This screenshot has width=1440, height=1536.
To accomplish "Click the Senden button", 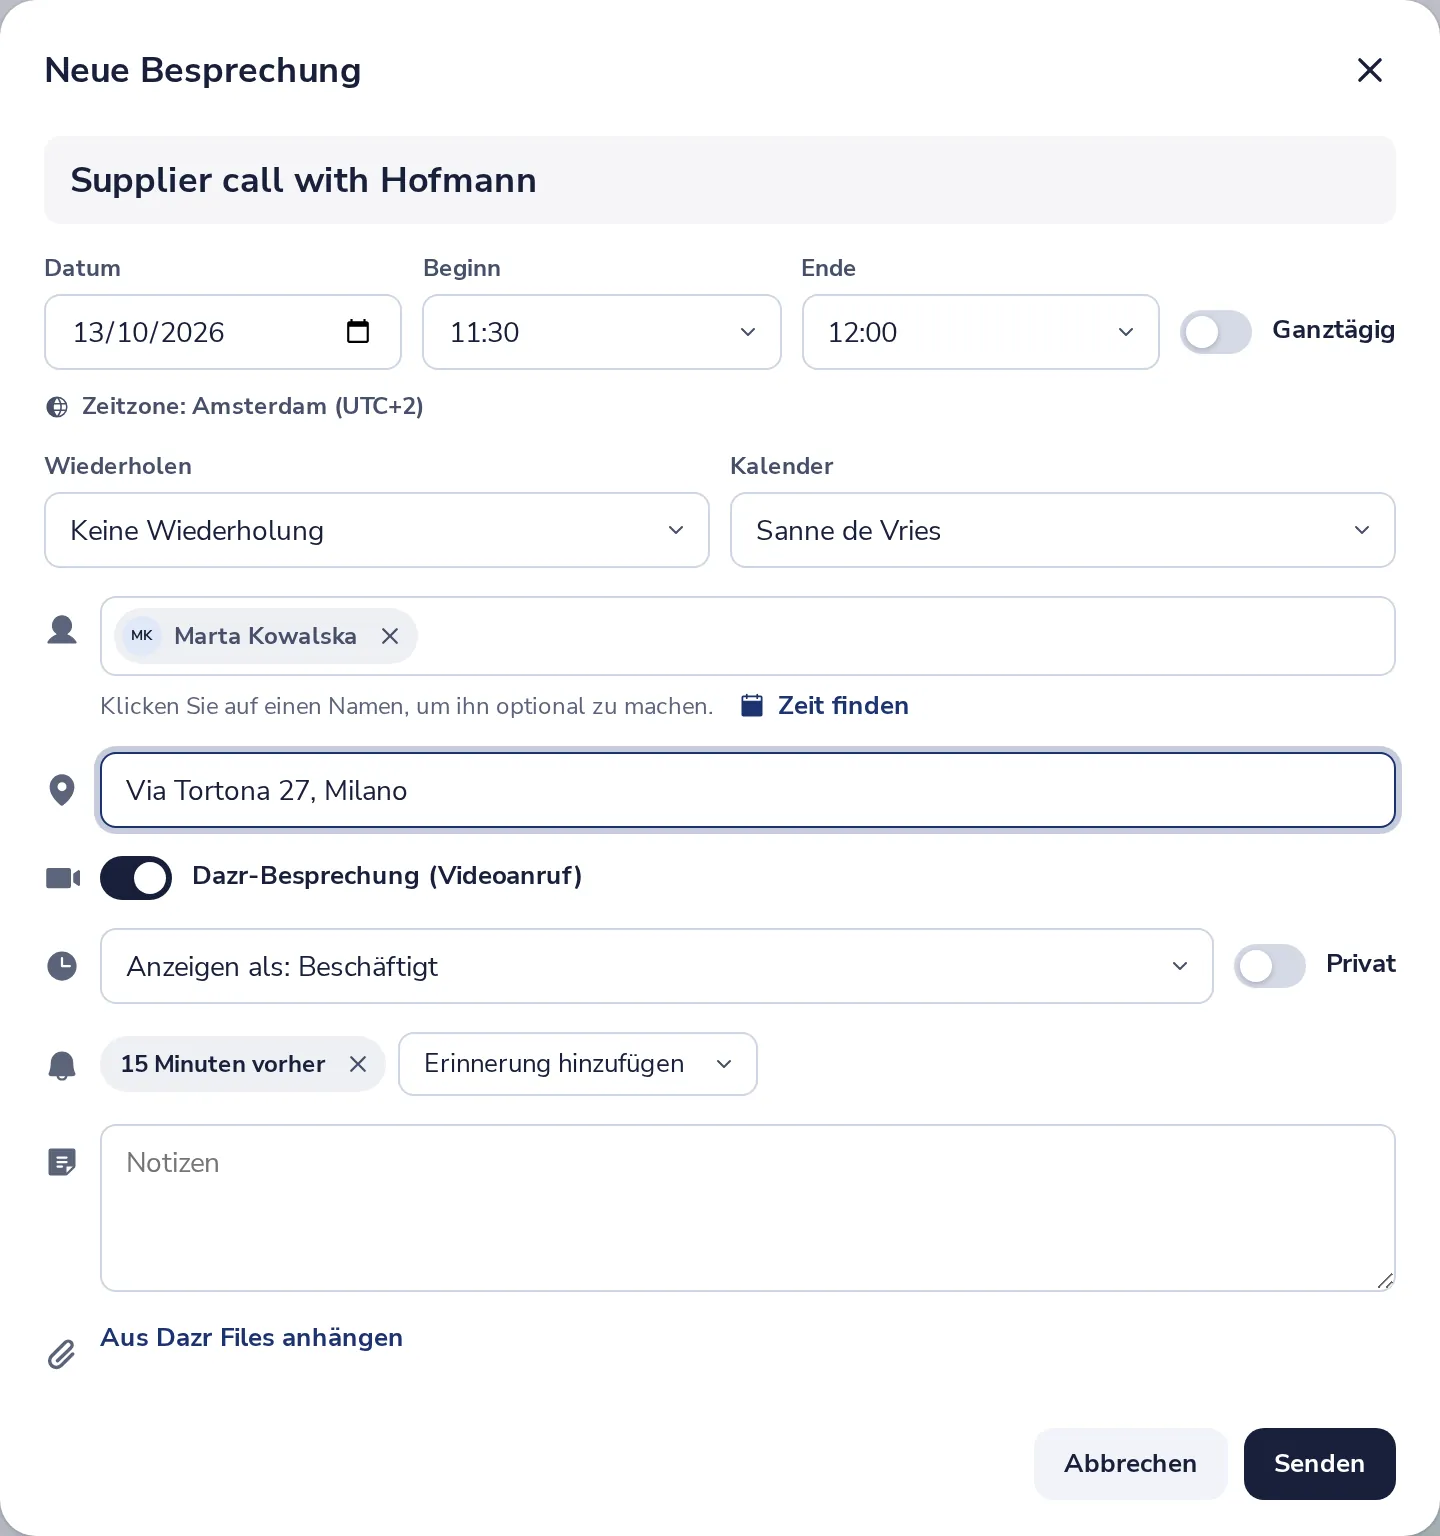I will click(x=1320, y=1464).
